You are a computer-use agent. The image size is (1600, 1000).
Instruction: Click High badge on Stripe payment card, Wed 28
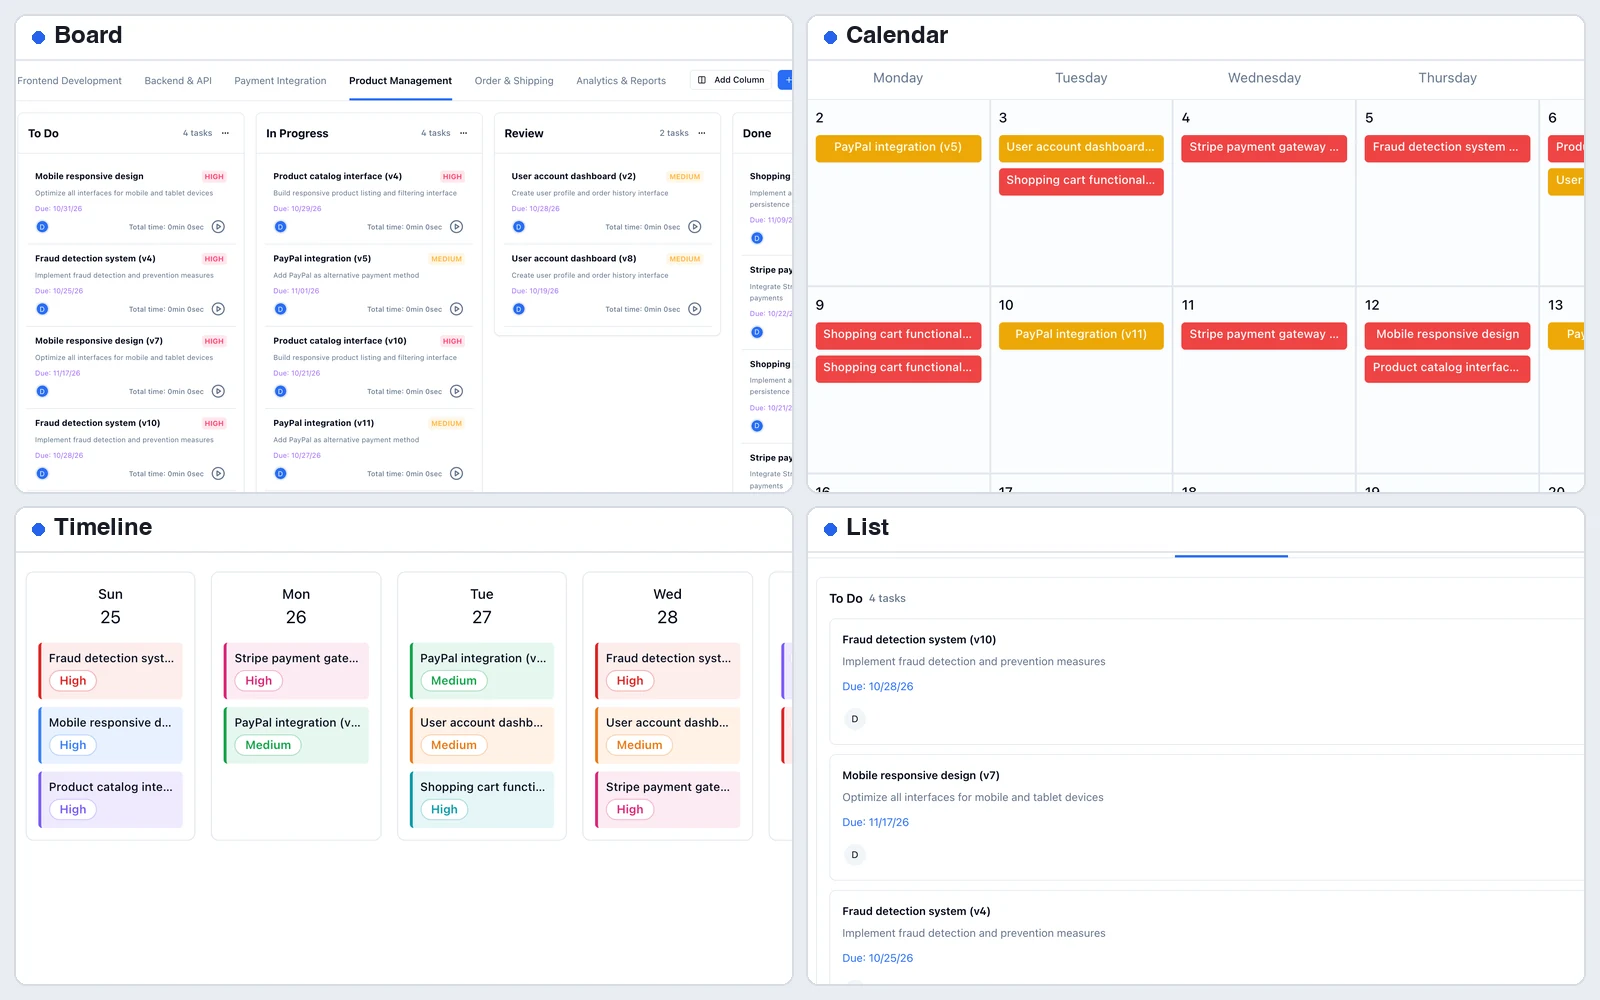[x=630, y=810]
